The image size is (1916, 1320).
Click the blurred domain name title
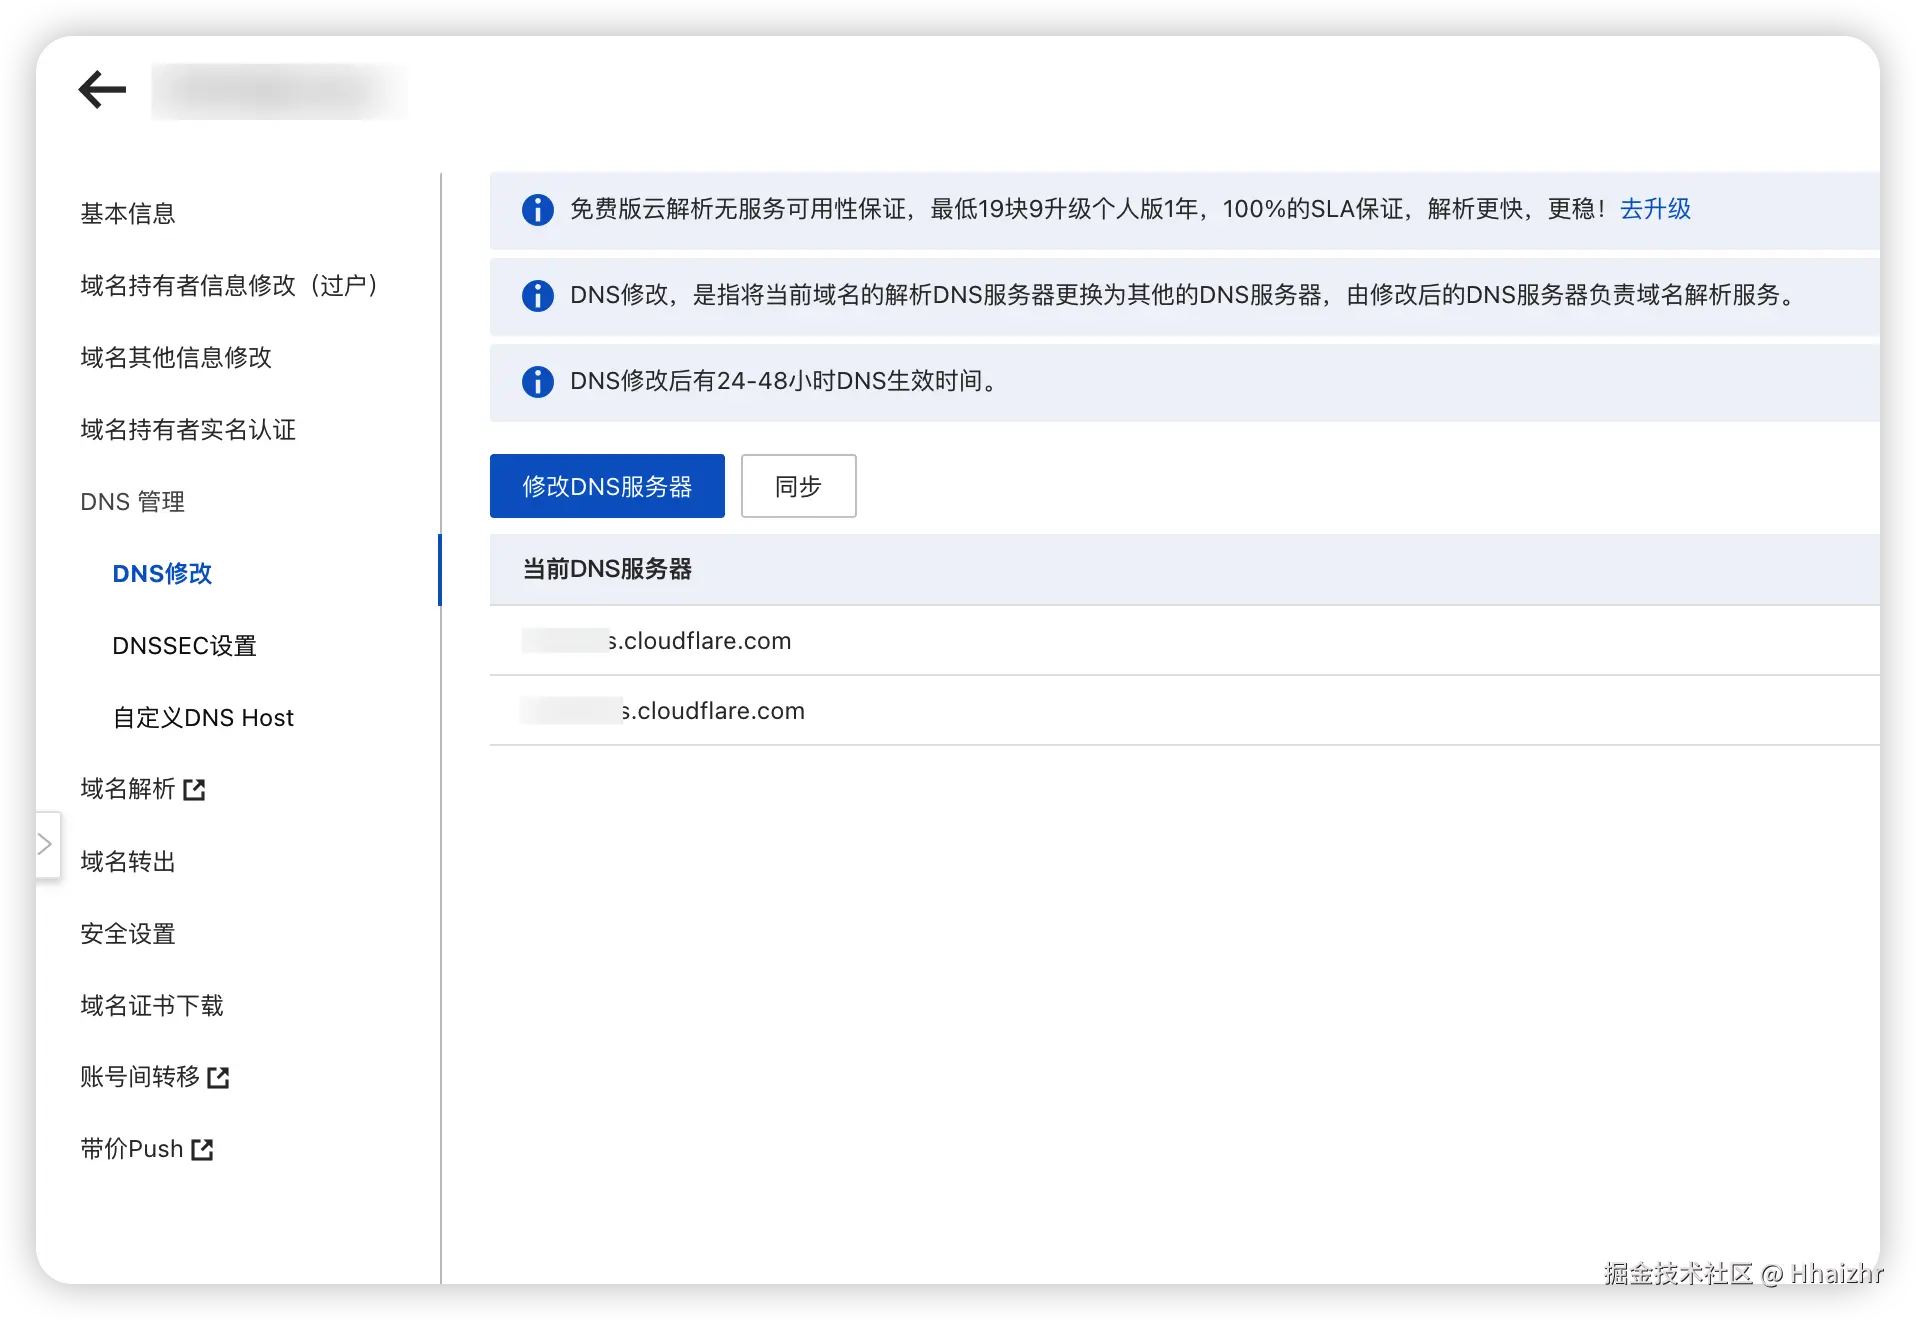(279, 91)
